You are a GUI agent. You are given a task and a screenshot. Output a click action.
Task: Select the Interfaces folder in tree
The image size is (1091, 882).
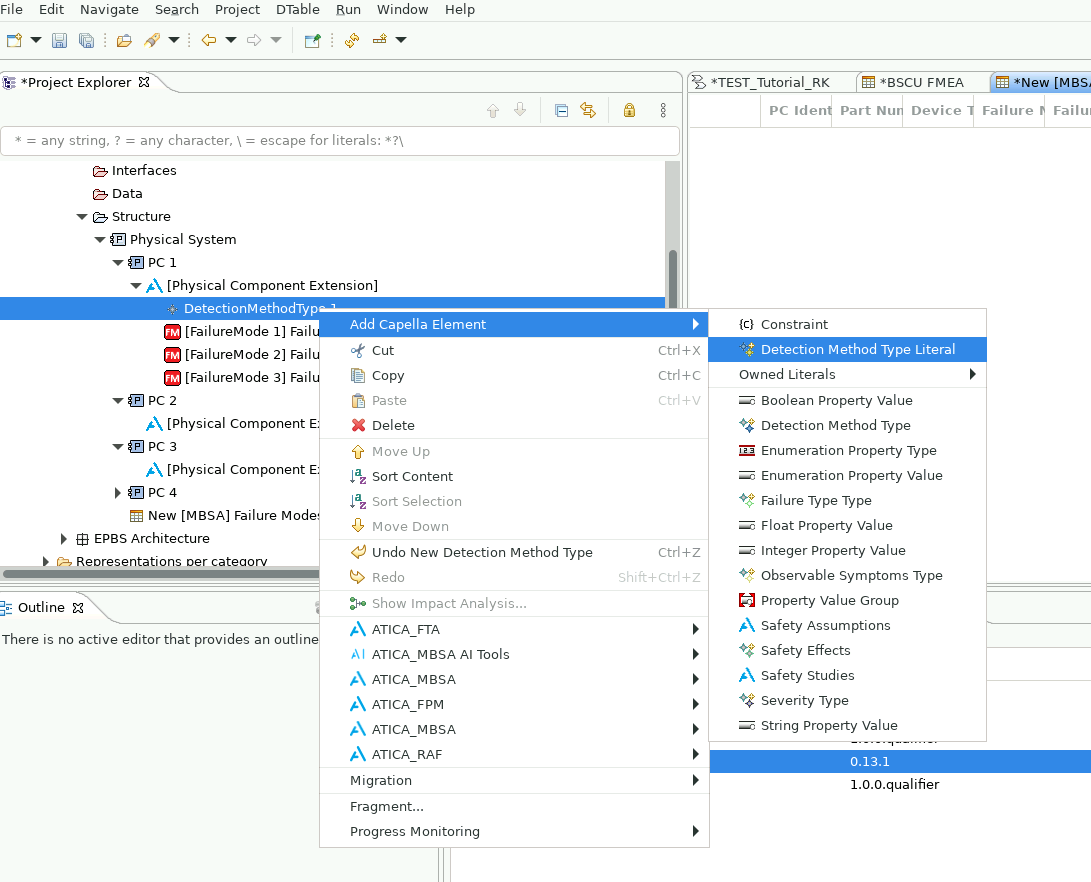[x=143, y=171]
